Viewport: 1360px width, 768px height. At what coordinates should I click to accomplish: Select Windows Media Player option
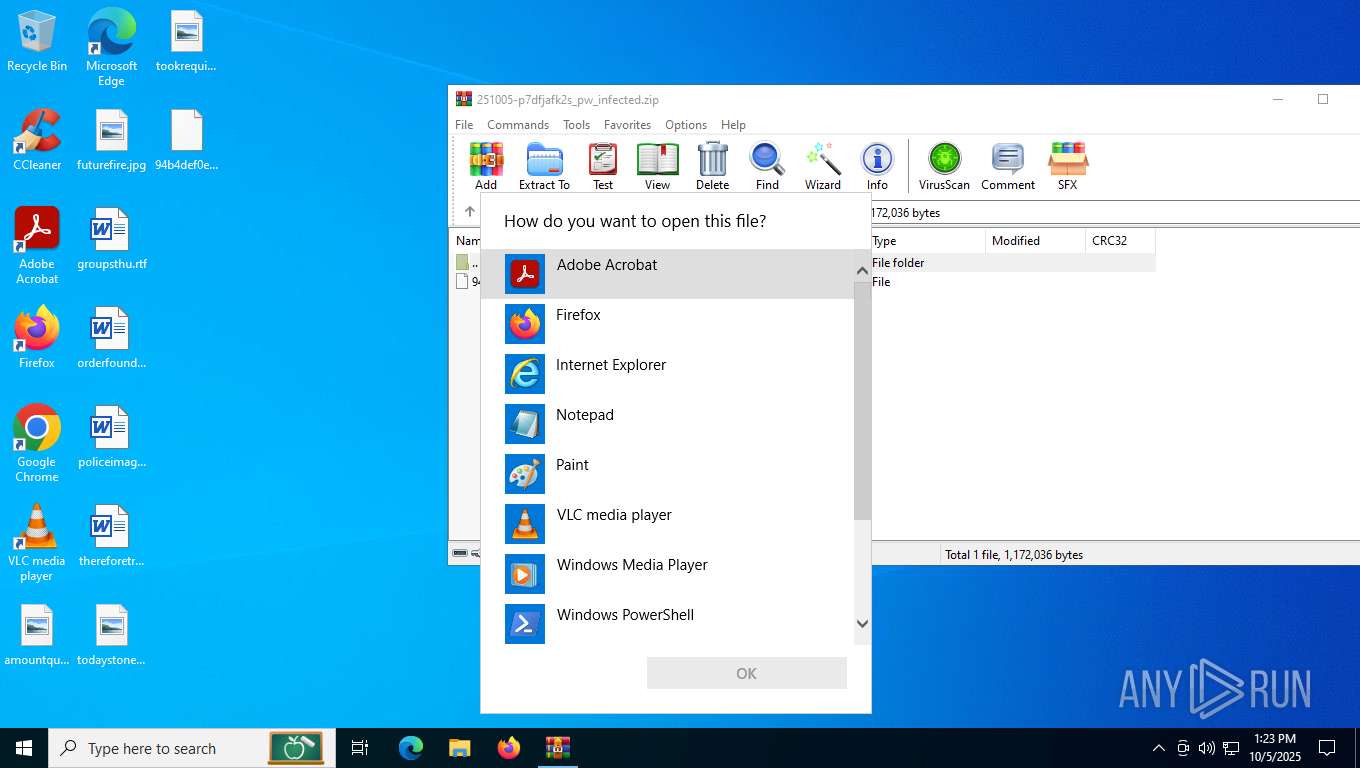pos(668,573)
